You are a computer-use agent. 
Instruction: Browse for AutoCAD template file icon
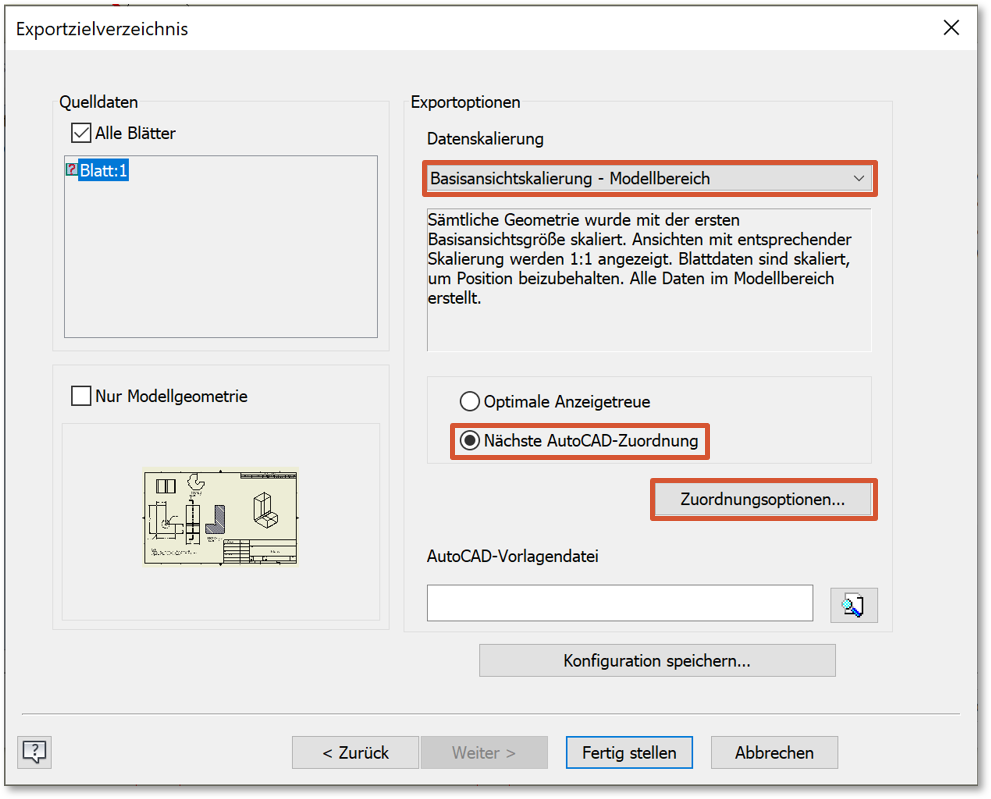click(853, 605)
